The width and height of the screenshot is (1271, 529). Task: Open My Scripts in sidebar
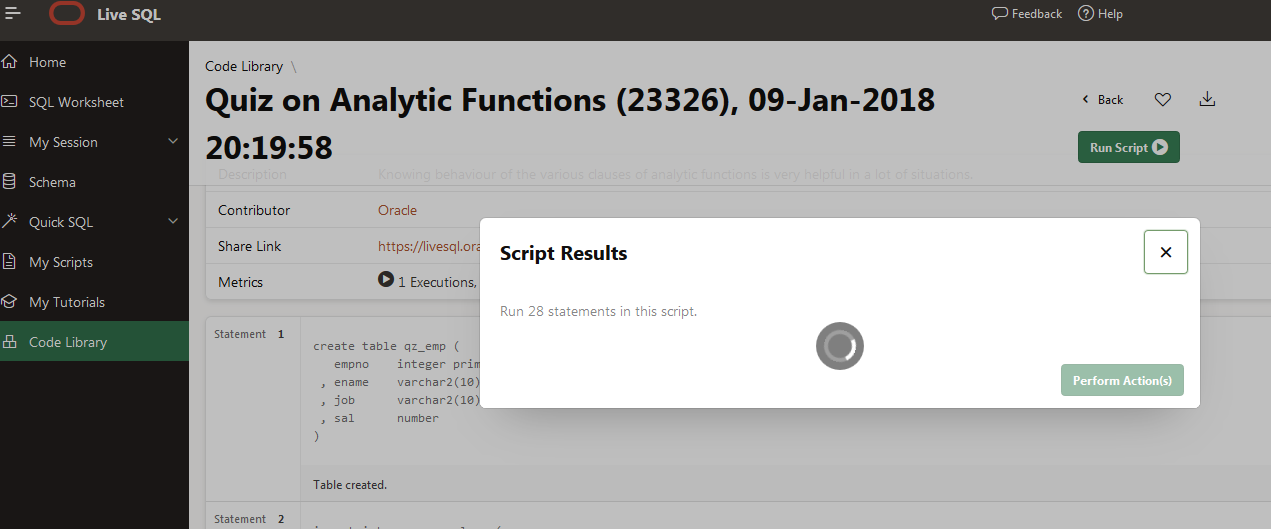pos(61,262)
